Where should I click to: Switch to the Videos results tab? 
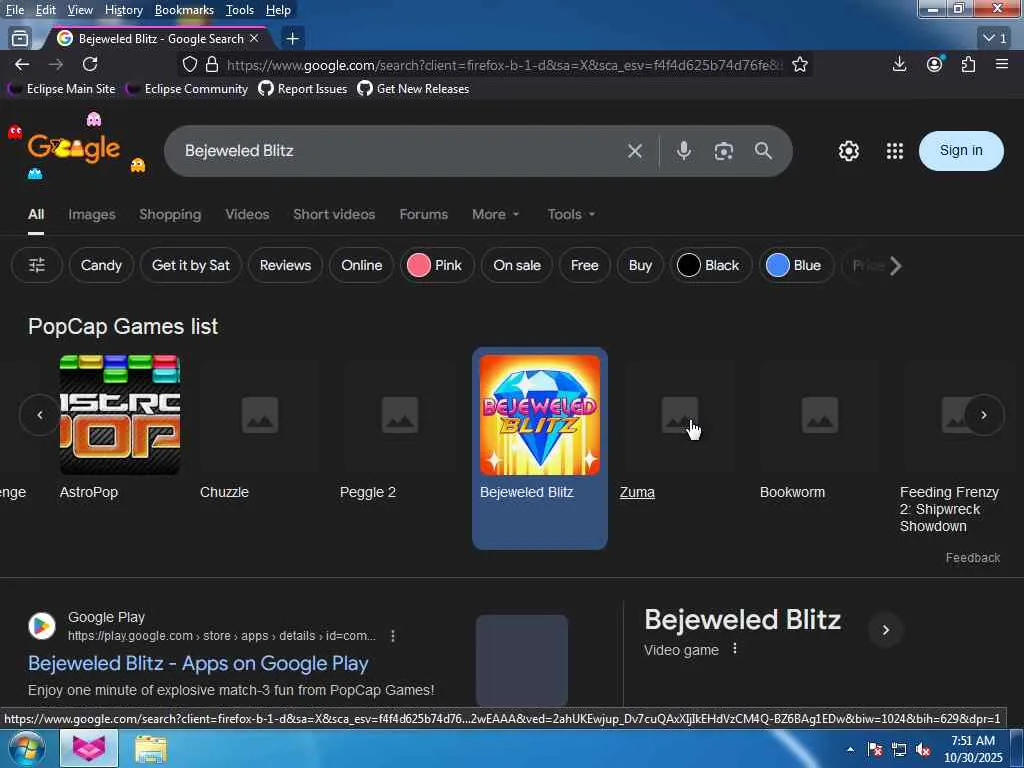[x=247, y=214]
